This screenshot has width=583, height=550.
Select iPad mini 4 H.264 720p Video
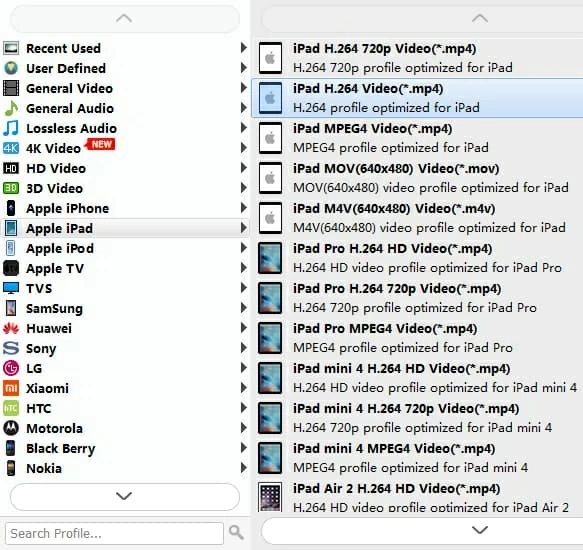tap(417, 418)
